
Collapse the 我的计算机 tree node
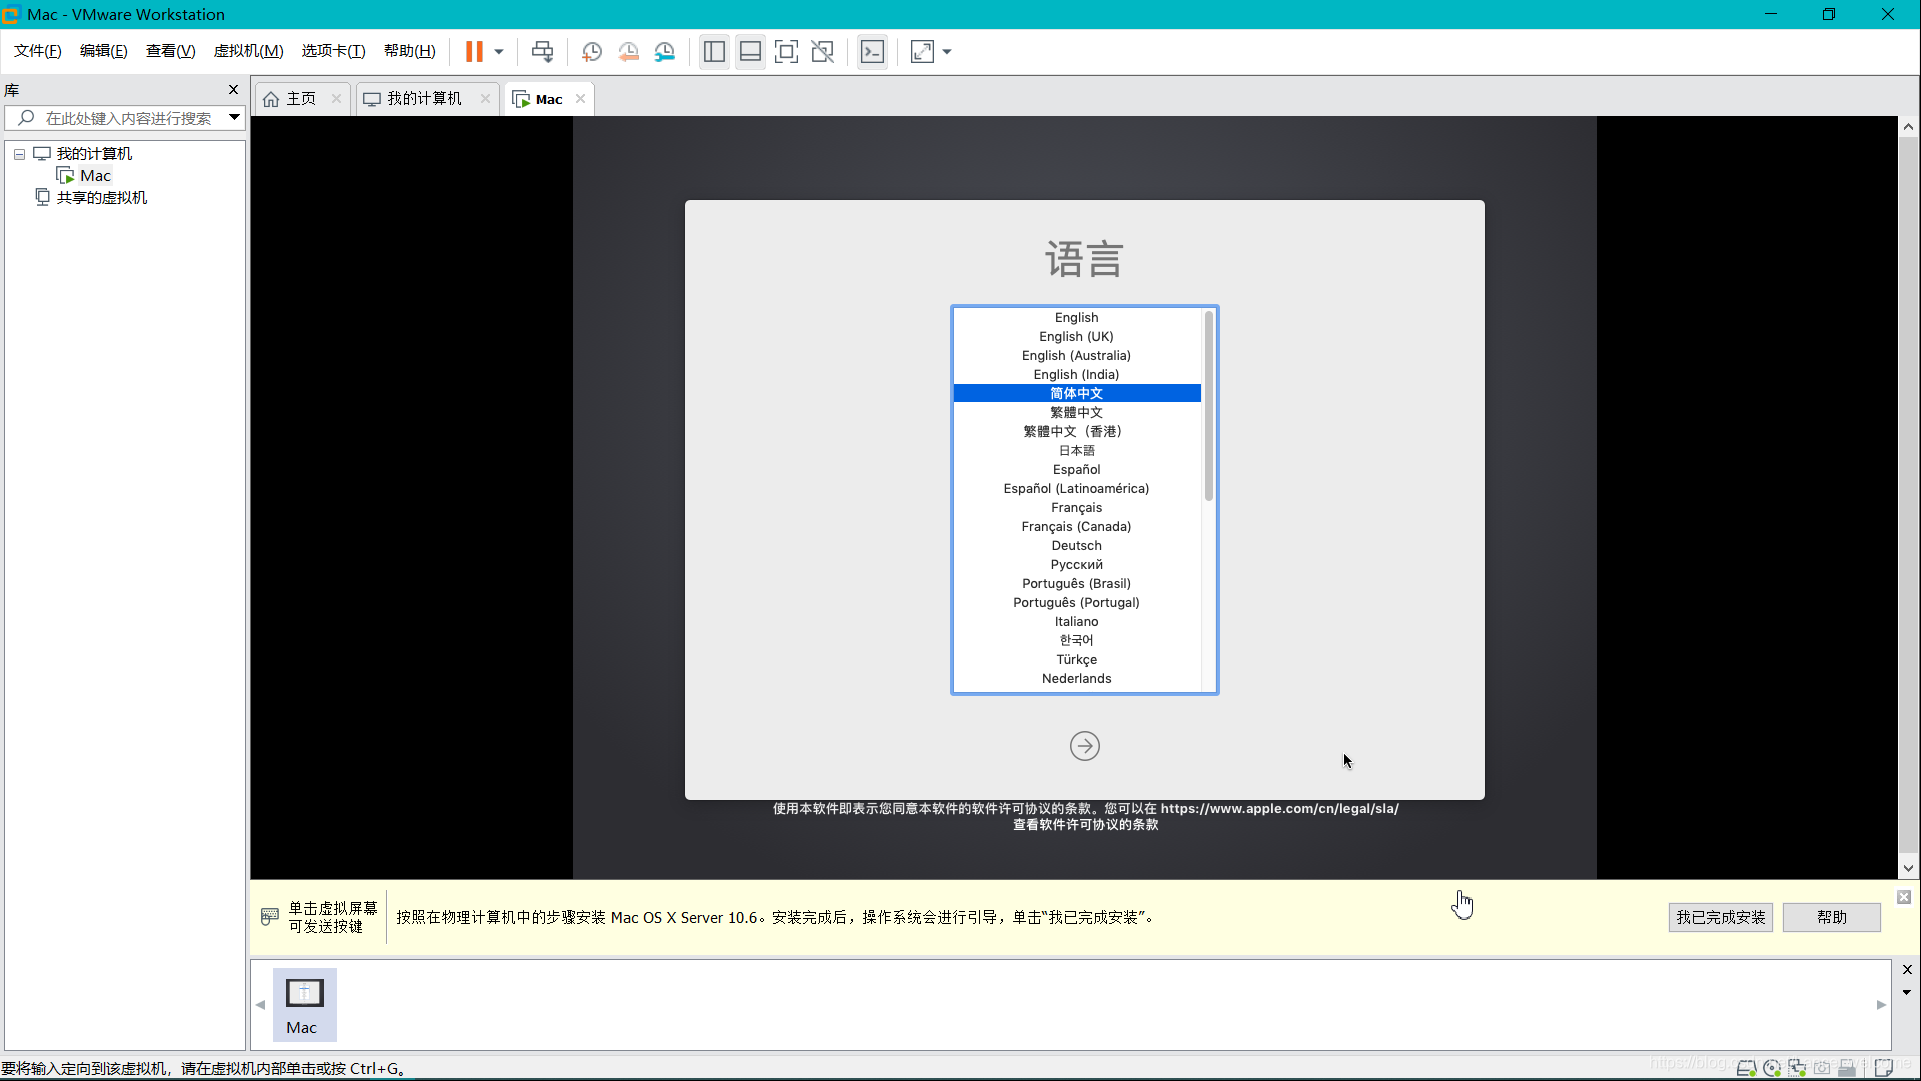tap(19, 154)
